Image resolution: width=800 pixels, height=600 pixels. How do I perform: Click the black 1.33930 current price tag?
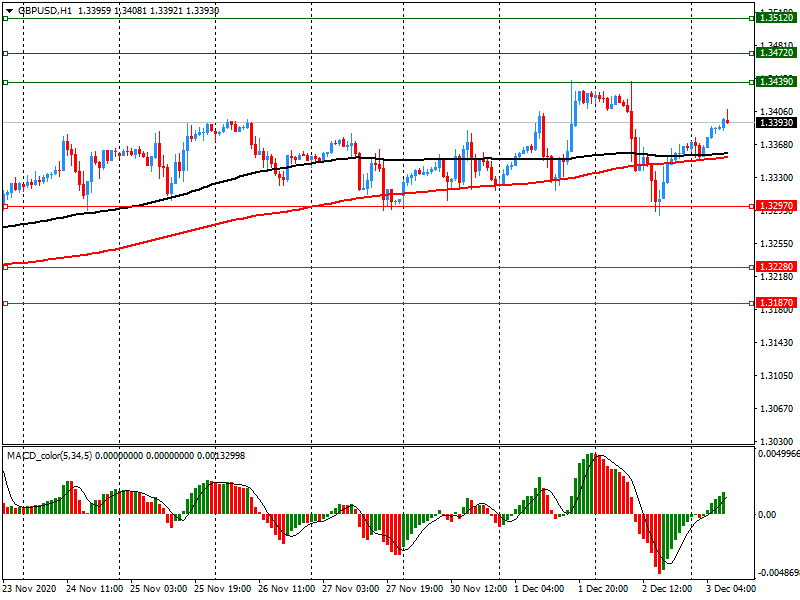click(x=776, y=122)
